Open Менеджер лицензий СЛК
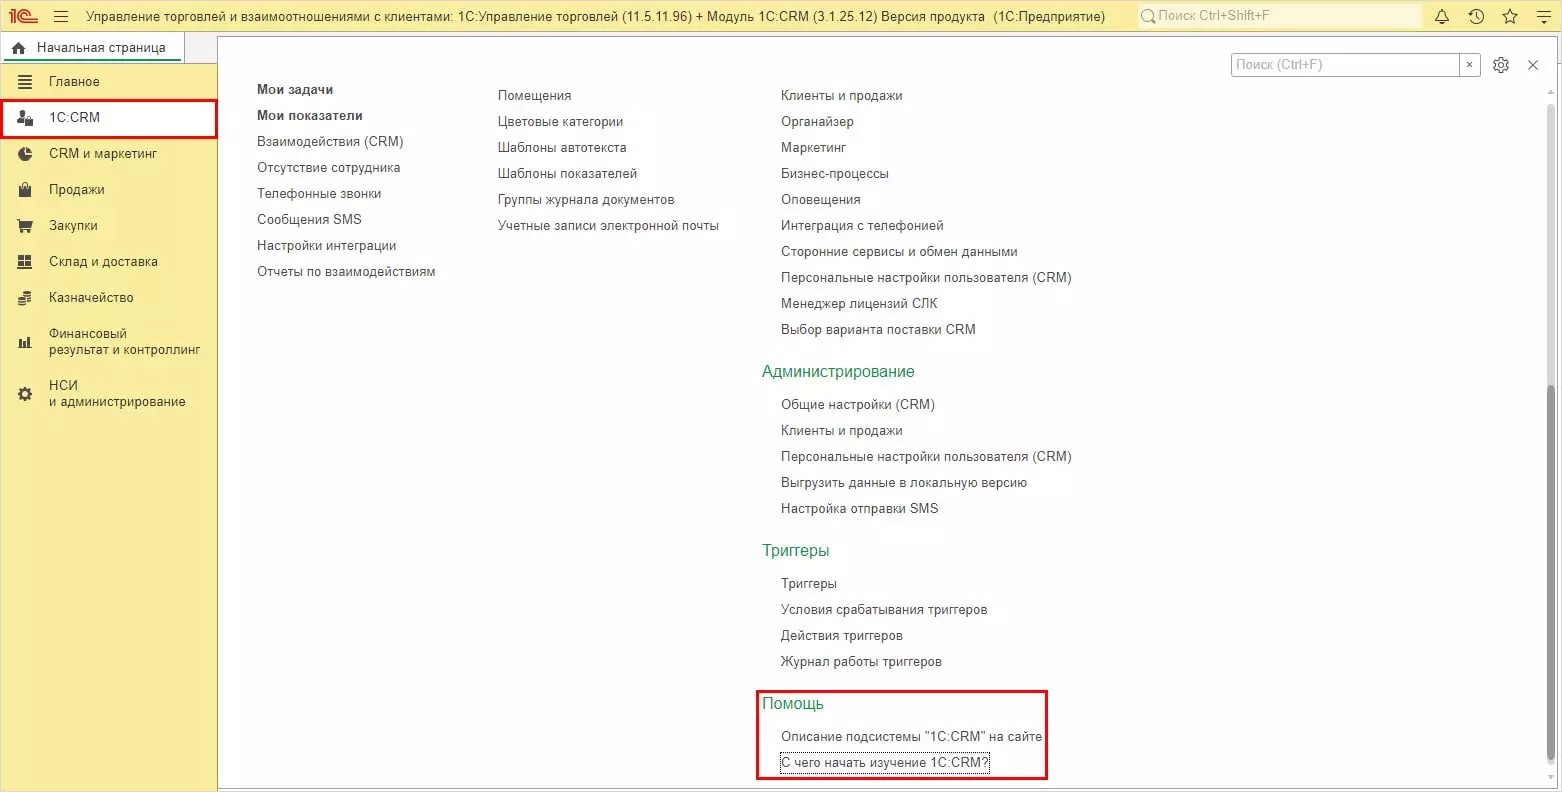This screenshot has height=792, width=1562. pos(859,304)
